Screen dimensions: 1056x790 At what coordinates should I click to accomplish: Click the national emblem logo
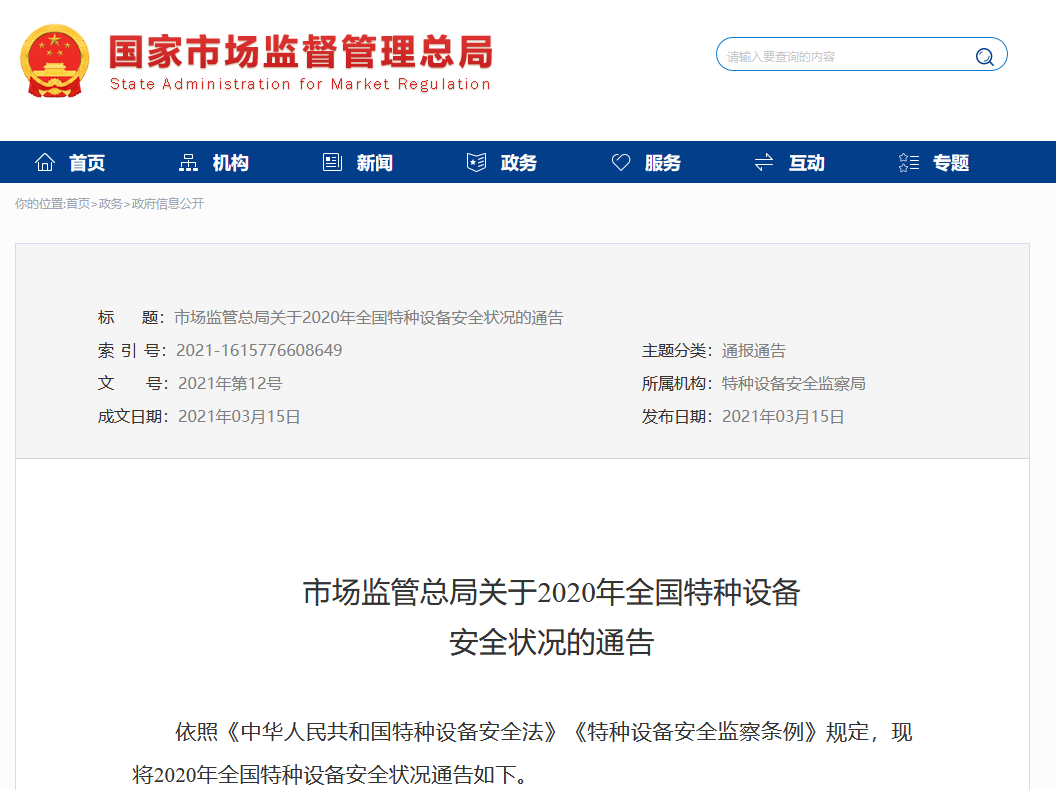[x=54, y=60]
